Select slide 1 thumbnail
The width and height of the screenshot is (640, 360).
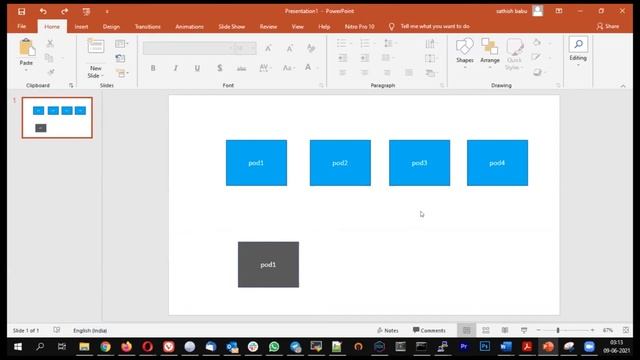pos(57,118)
